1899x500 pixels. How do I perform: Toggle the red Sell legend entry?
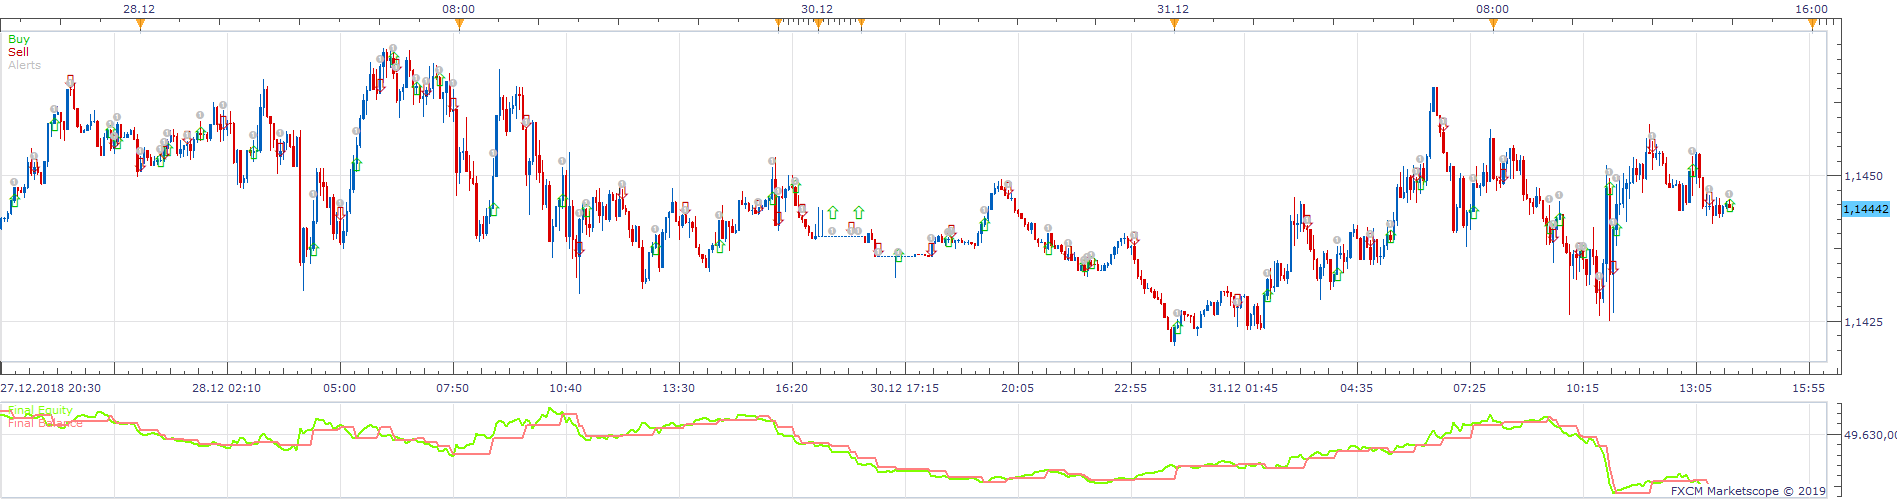coord(18,52)
